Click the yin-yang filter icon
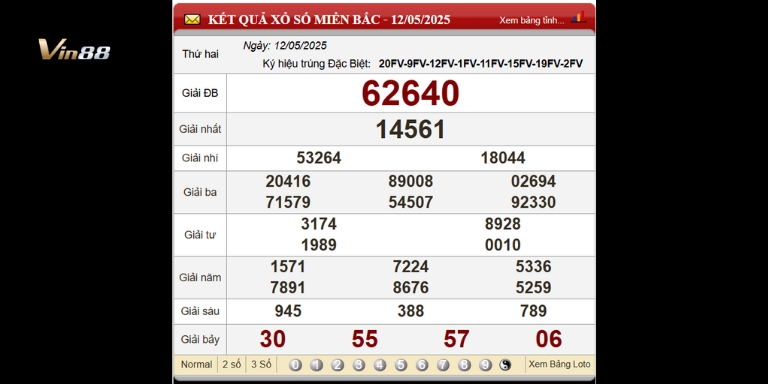This screenshot has height=384, width=768. [x=505, y=365]
